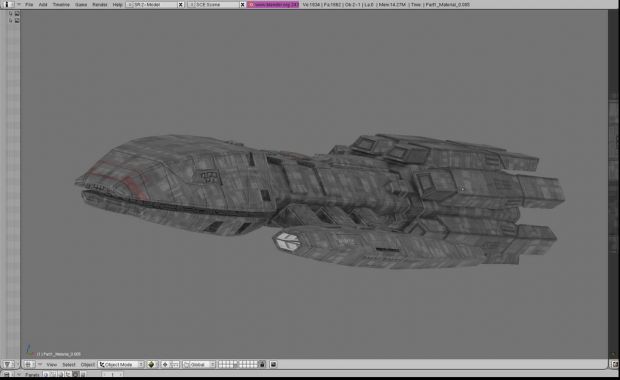The width and height of the screenshot is (620, 380).
Task: Open the 3D view's Select menu
Action: pos(68,364)
